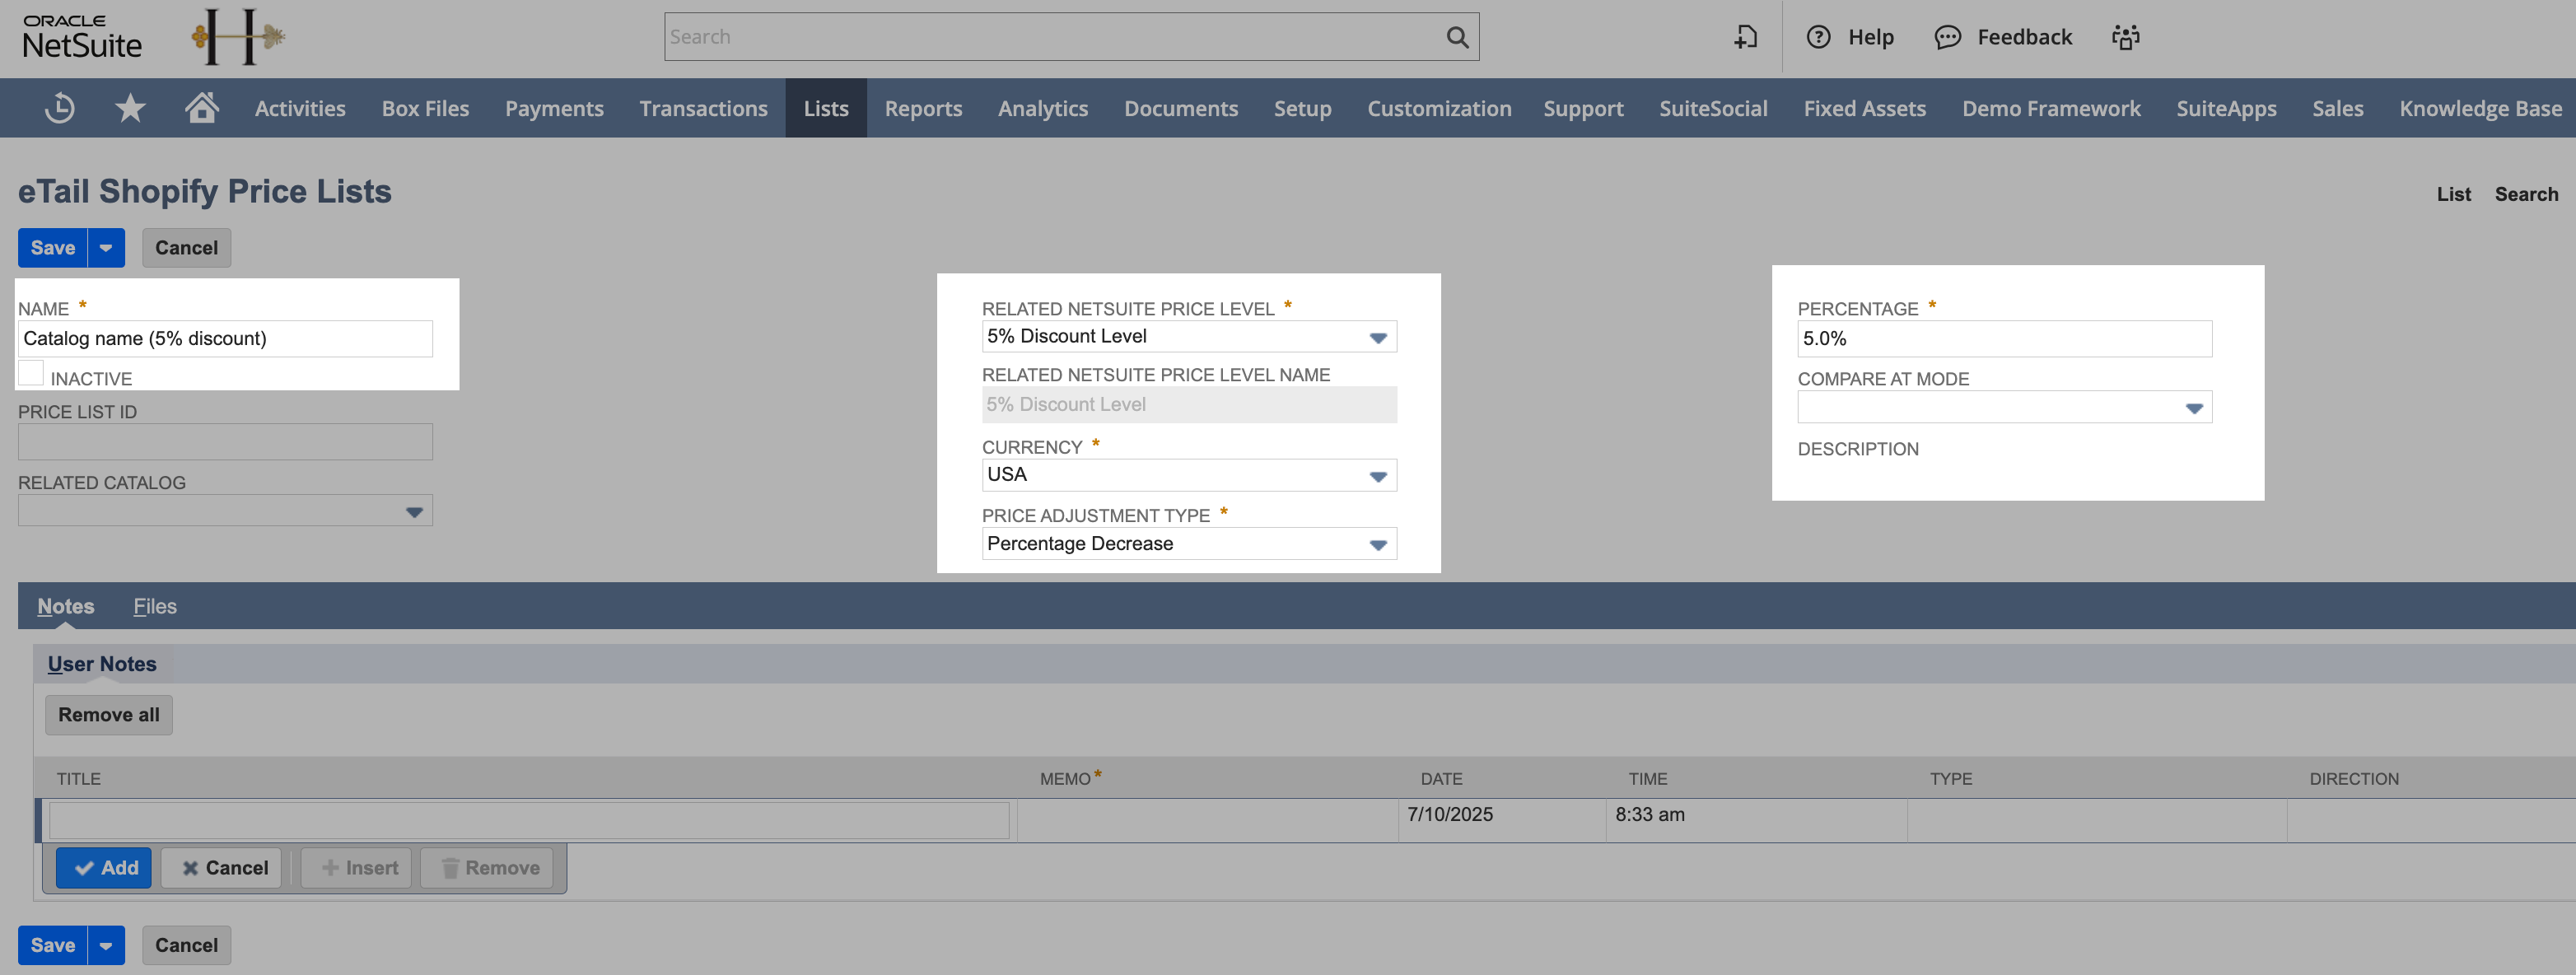Click the note time 8:33 am cell

[1756, 821]
